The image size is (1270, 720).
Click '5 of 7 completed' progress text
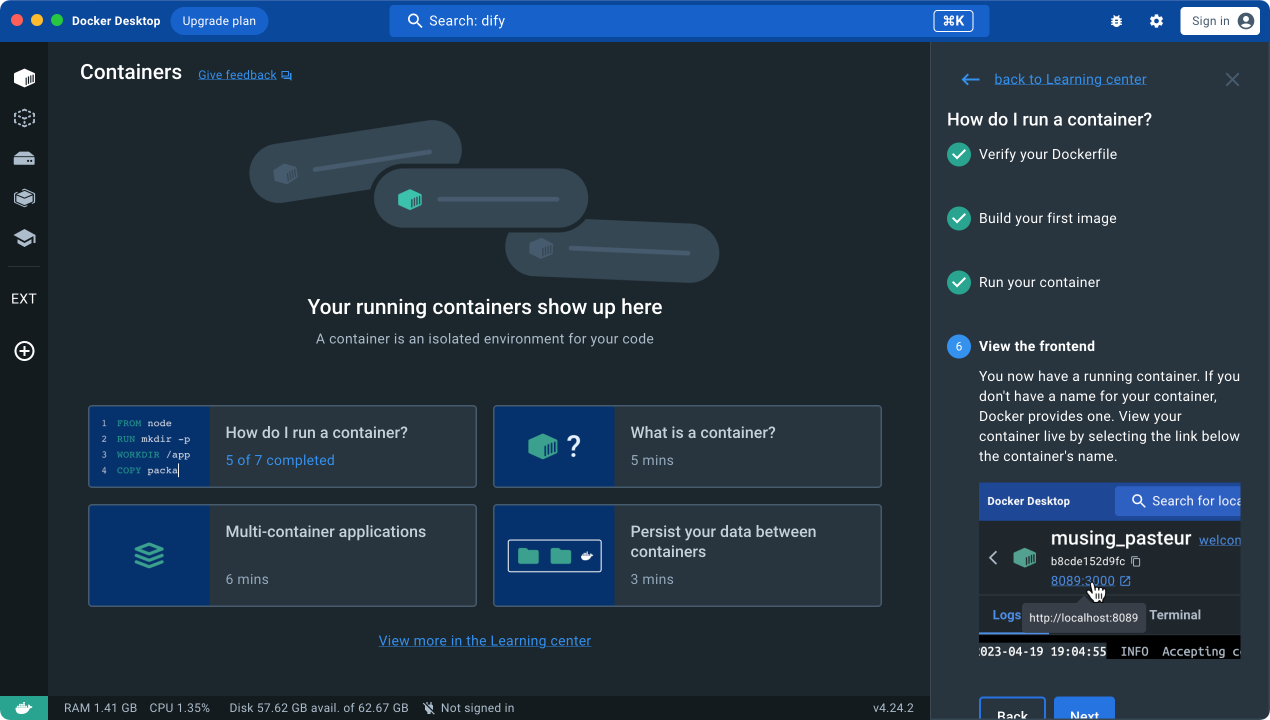[280, 460]
